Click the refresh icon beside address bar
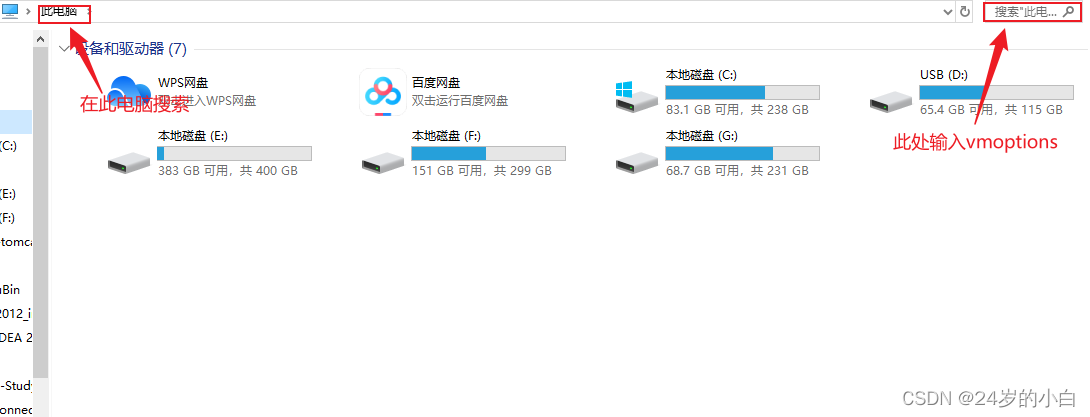This screenshot has width=1090, height=417. [x=964, y=12]
